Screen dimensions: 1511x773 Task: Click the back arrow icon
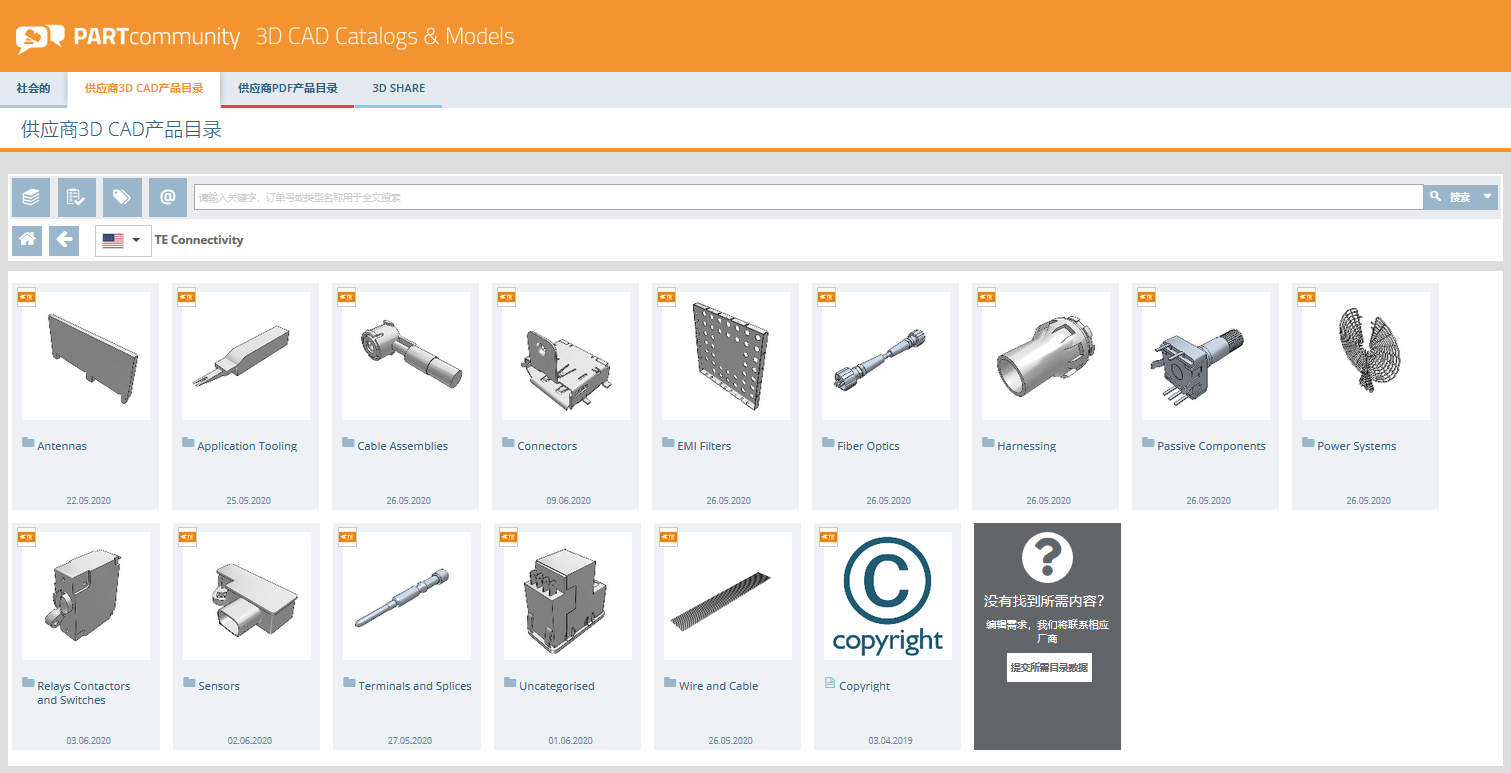pyautogui.click(x=64, y=240)
